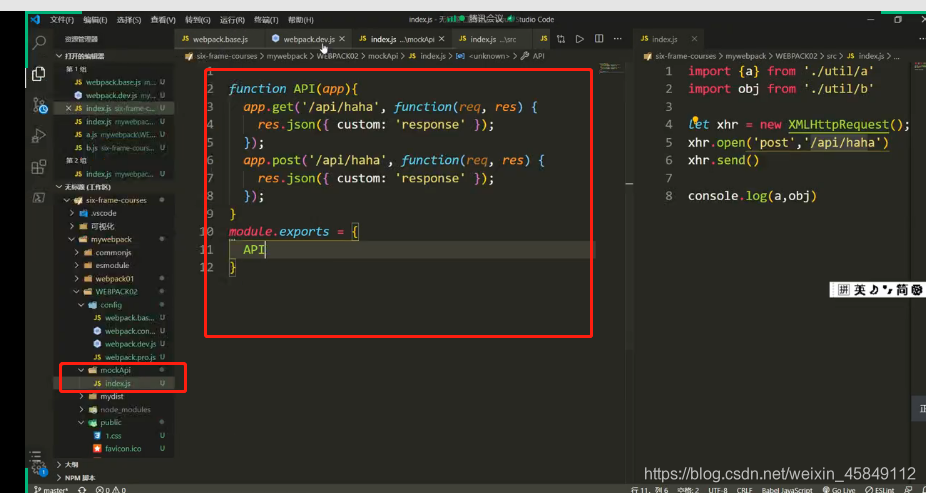Open the 终端(T) menu
Viewport: 926px width, 493px height.
tap(266, 19)
